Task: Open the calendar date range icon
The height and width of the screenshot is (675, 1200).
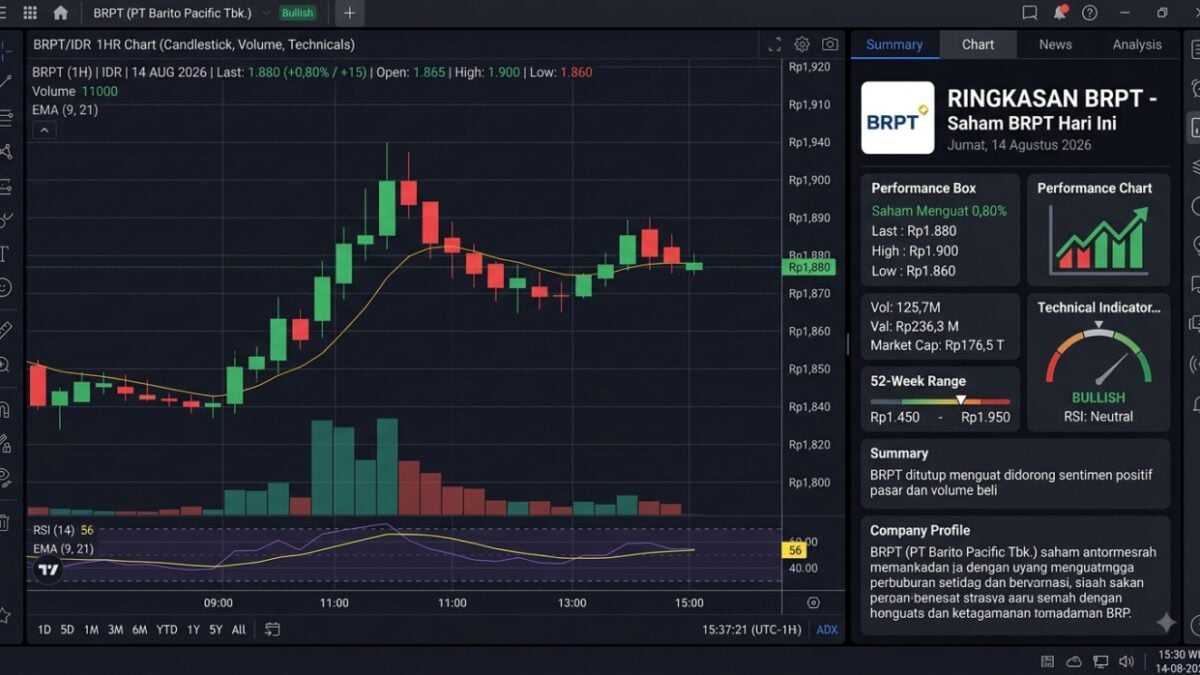Action: click(x=272, y=629)
